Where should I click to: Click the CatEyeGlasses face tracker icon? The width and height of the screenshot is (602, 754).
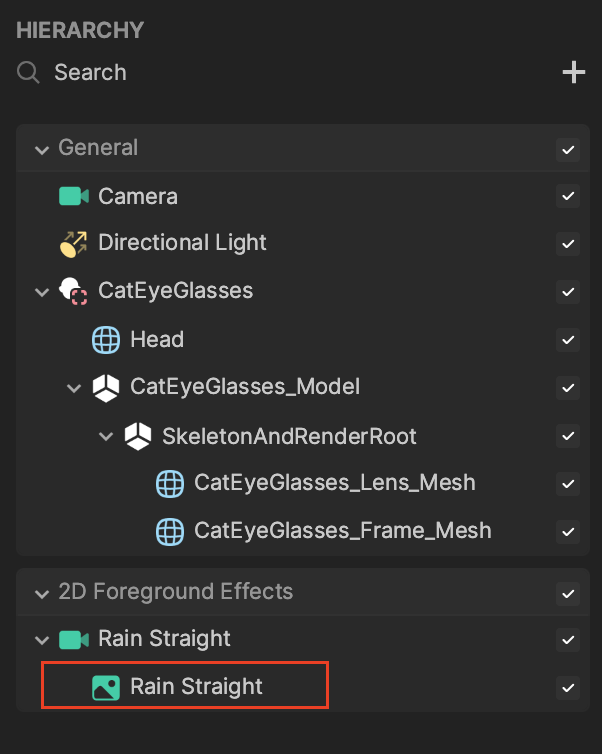[73, 291]
